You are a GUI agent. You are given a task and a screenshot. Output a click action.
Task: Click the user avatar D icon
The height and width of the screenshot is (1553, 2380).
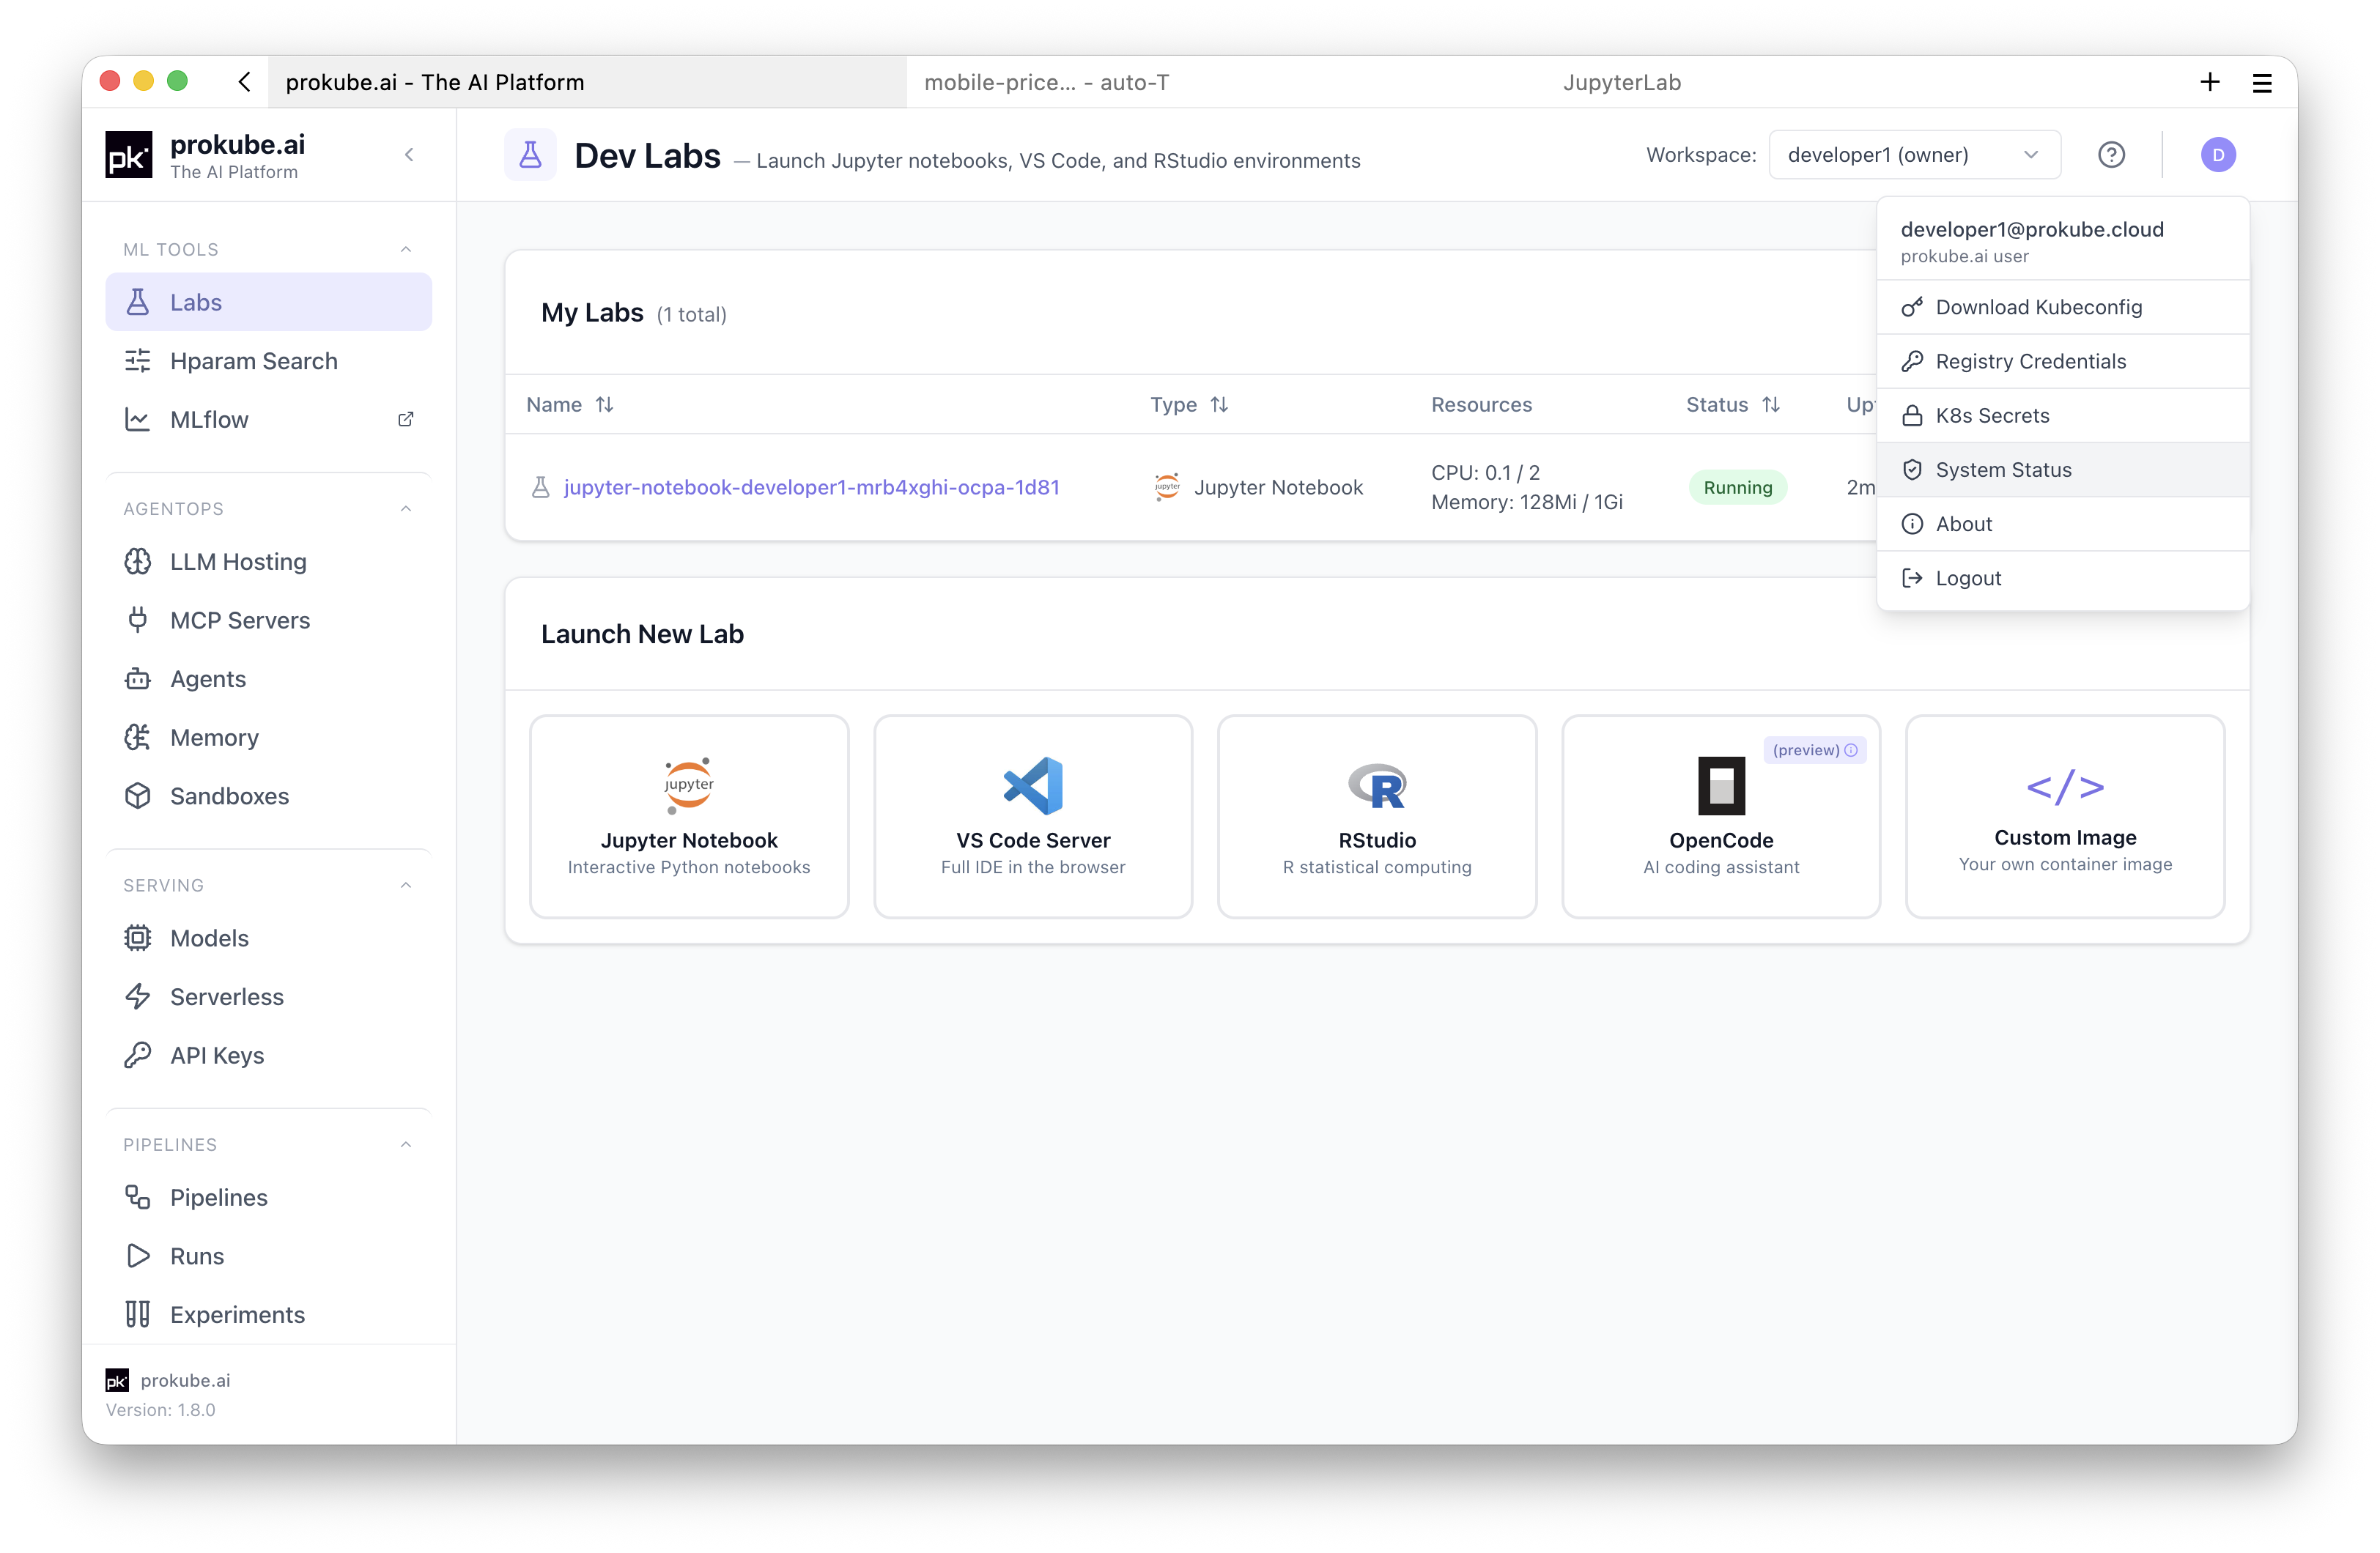click(2217, 155)
